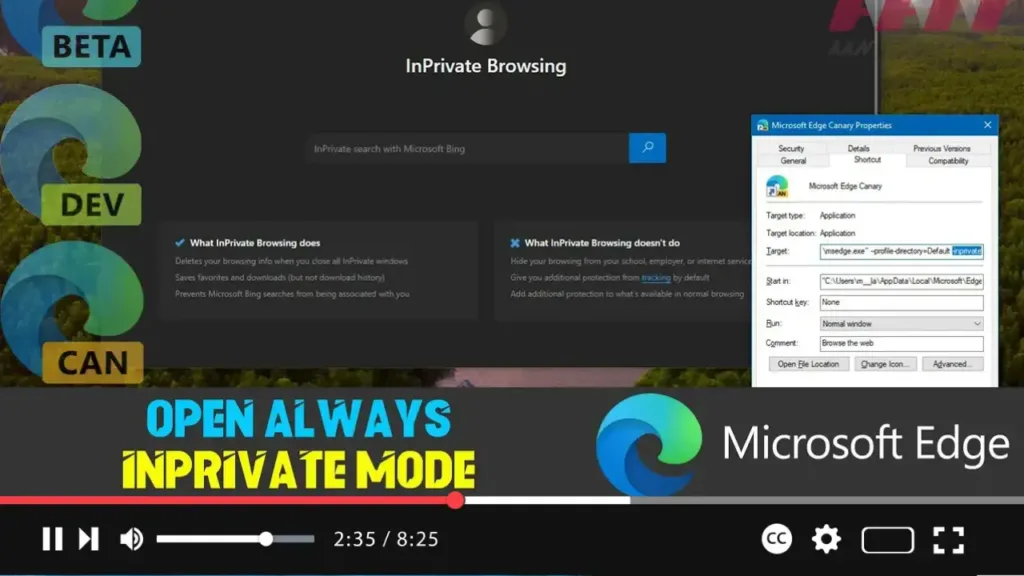Skip to the next video
Image resolution: width=1024 pixels, height=576 pixels.
(89, 539)
